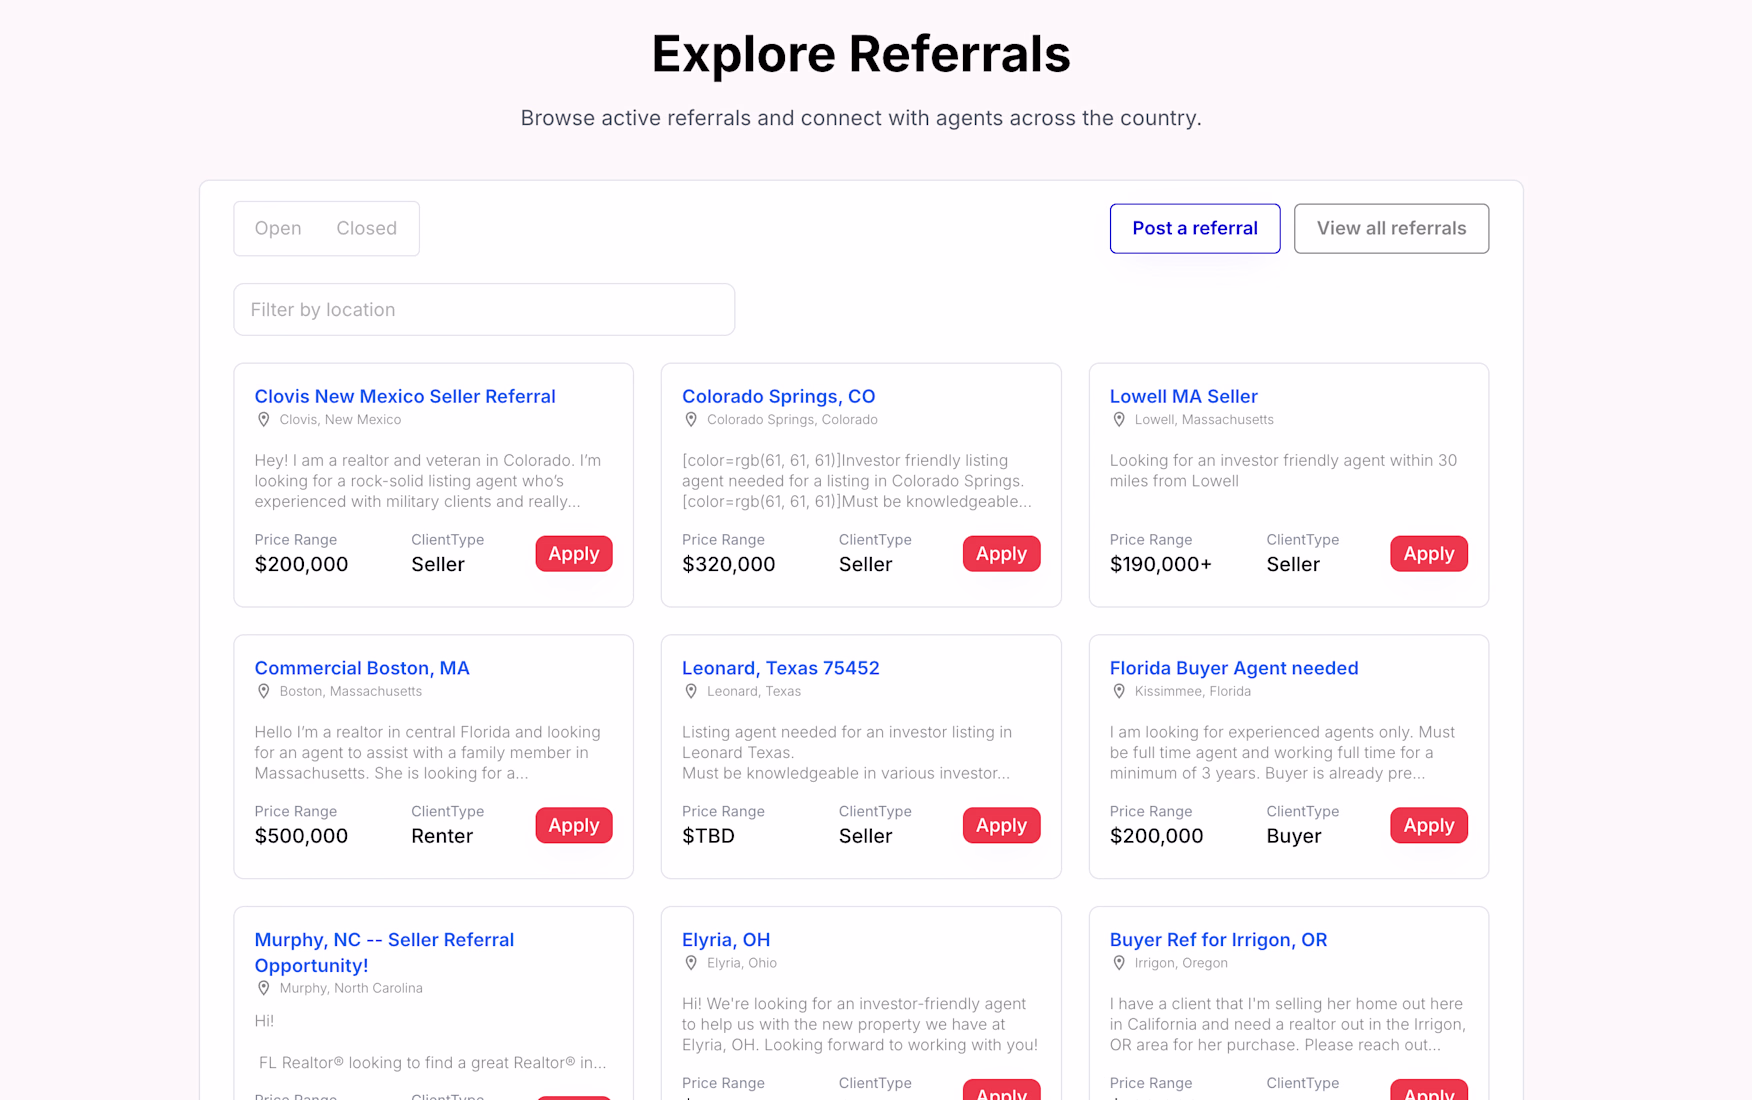Apply to the Commercial Boston, MA referral
1752x1100 pixels.
574,826
